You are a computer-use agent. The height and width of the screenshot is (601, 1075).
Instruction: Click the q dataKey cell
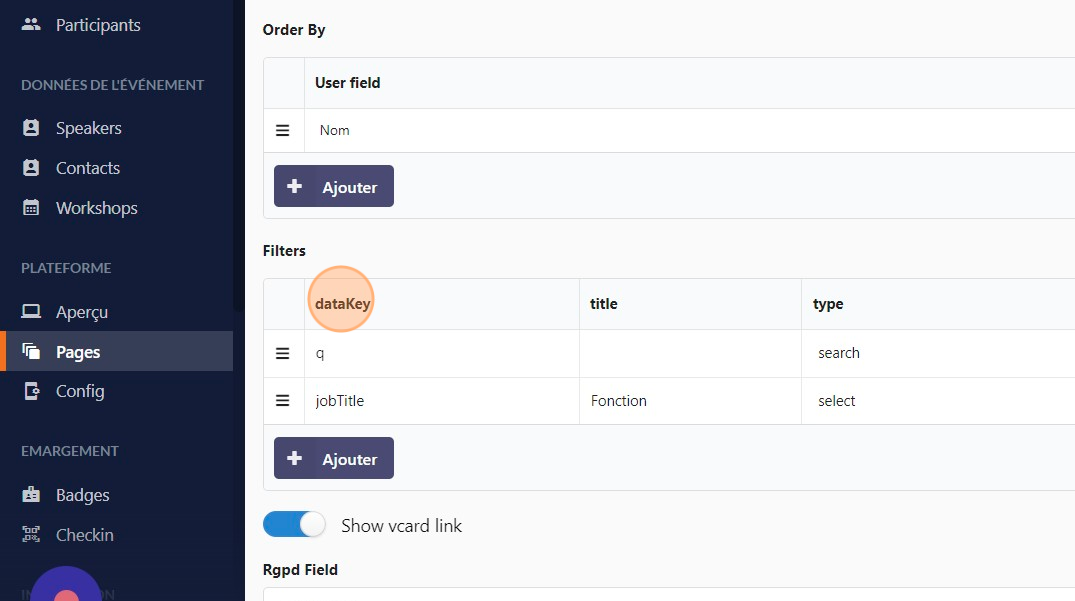[x=440, y=353]
